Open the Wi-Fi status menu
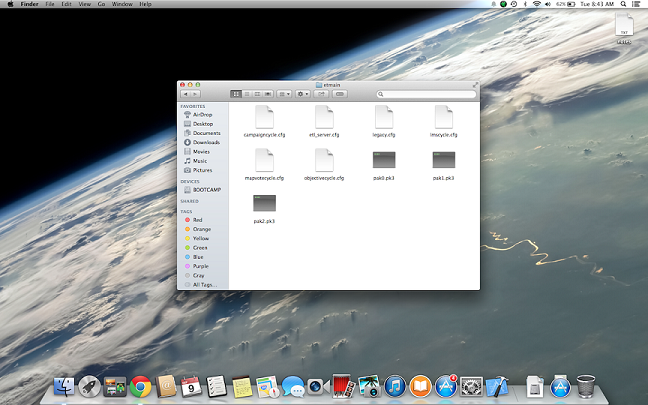648x405 pixels. click(x=536, y=4)
